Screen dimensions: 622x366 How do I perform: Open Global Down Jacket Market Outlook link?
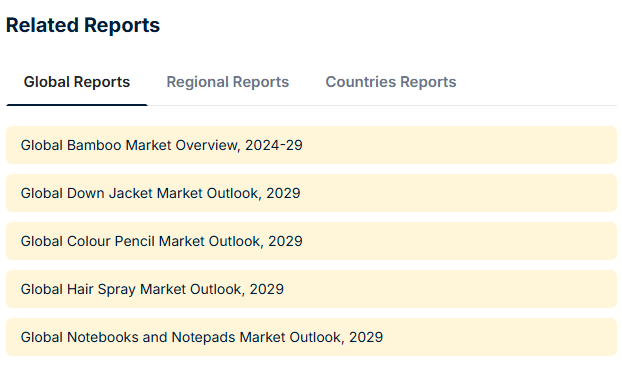tap(311, 193)
